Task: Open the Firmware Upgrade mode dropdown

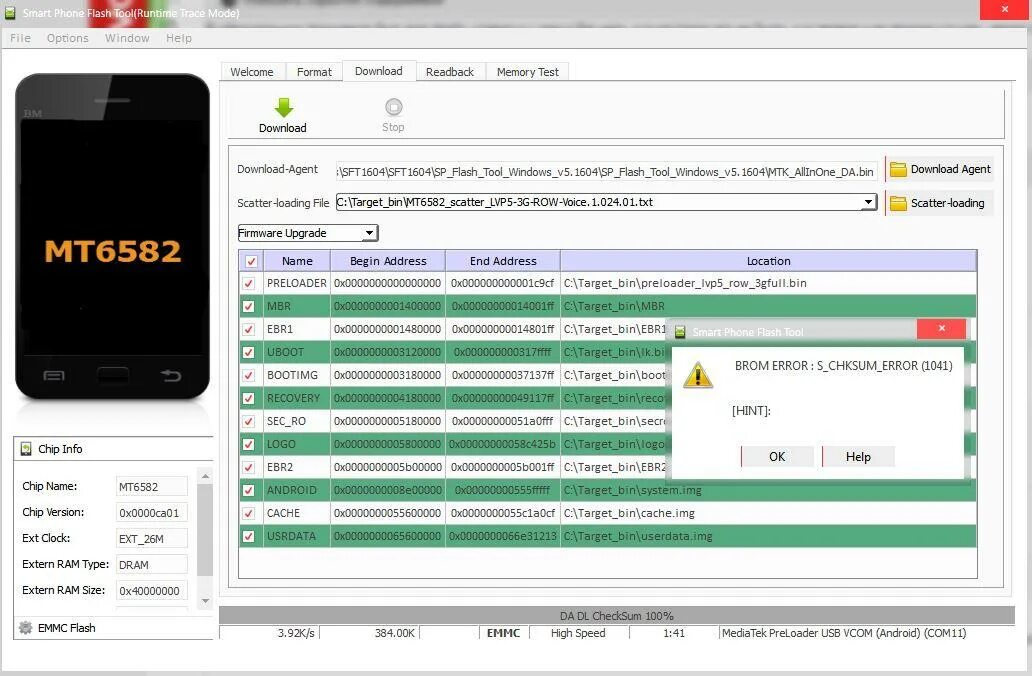Action: click(x=307, y=233)
